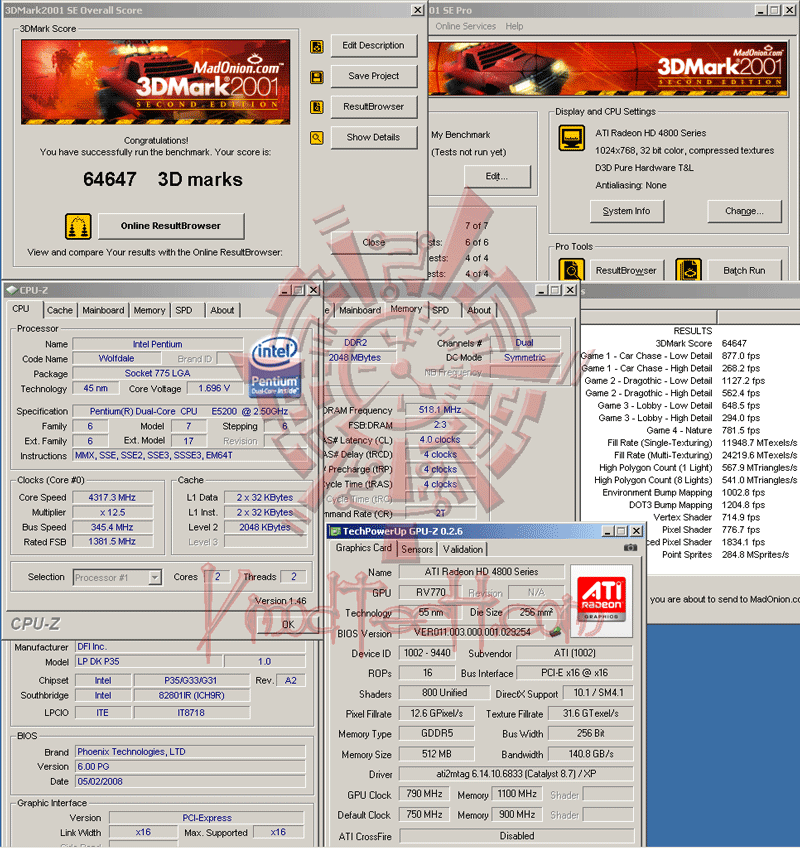The height and width of the screenshot is (848, 800).
Task: Click the Save Project button
Action: 374,76
